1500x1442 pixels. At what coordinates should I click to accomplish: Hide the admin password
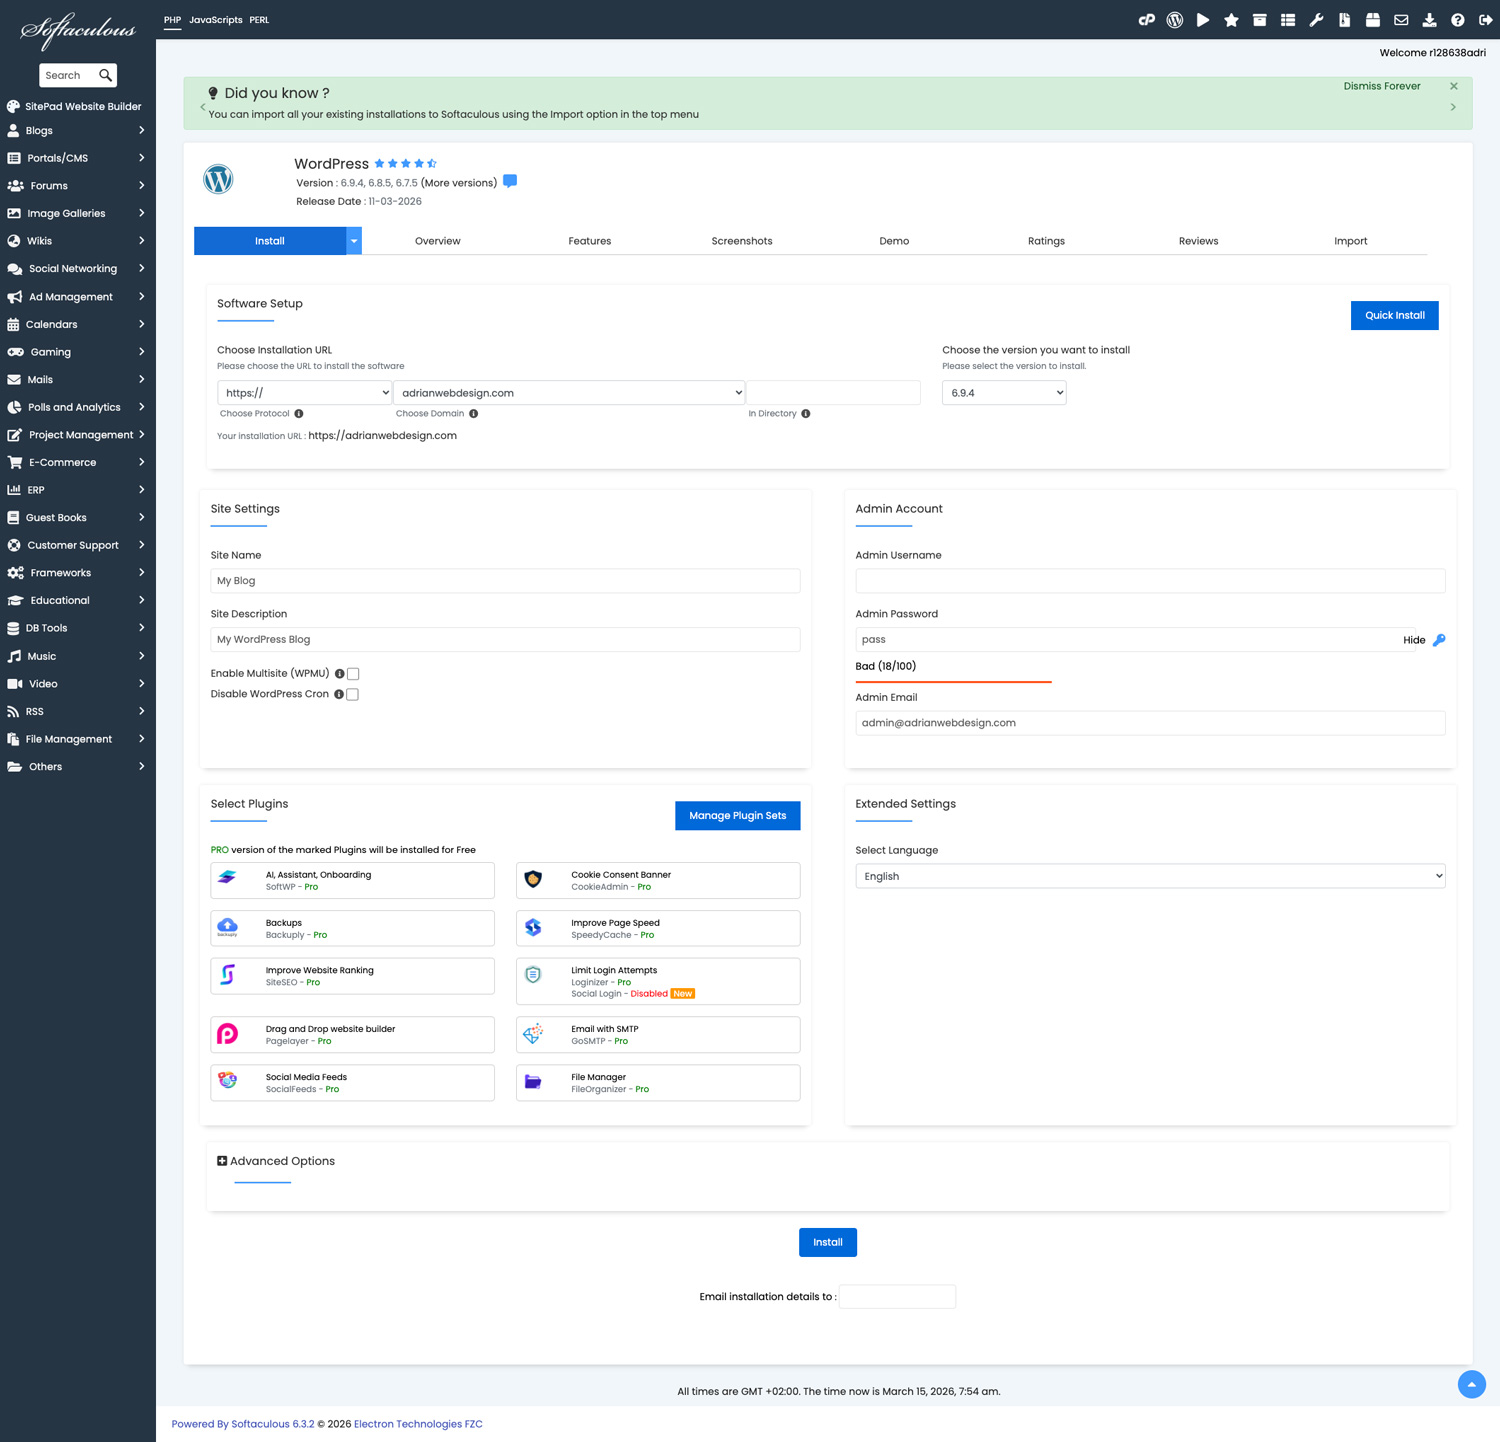pyautogui.click(x=1414, y=640)
